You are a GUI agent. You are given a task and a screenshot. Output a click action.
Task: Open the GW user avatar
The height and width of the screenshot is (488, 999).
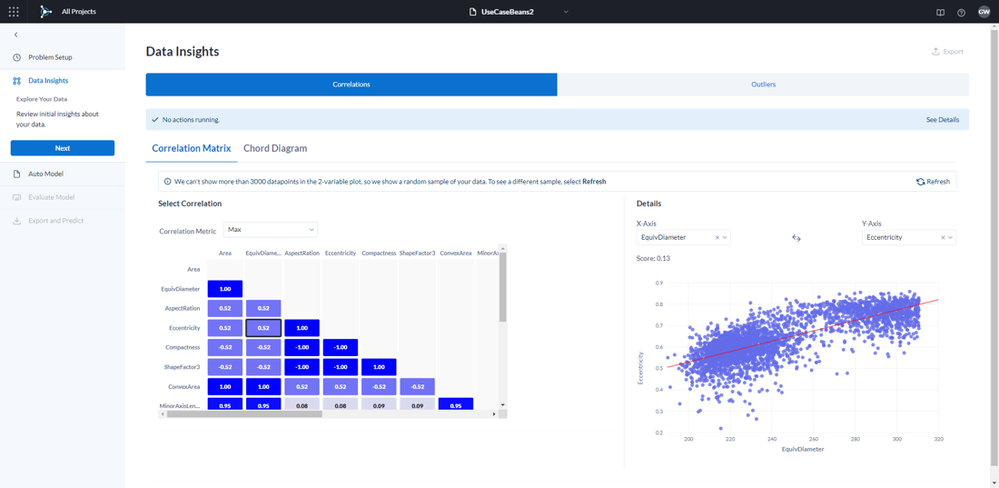[984, 11]
